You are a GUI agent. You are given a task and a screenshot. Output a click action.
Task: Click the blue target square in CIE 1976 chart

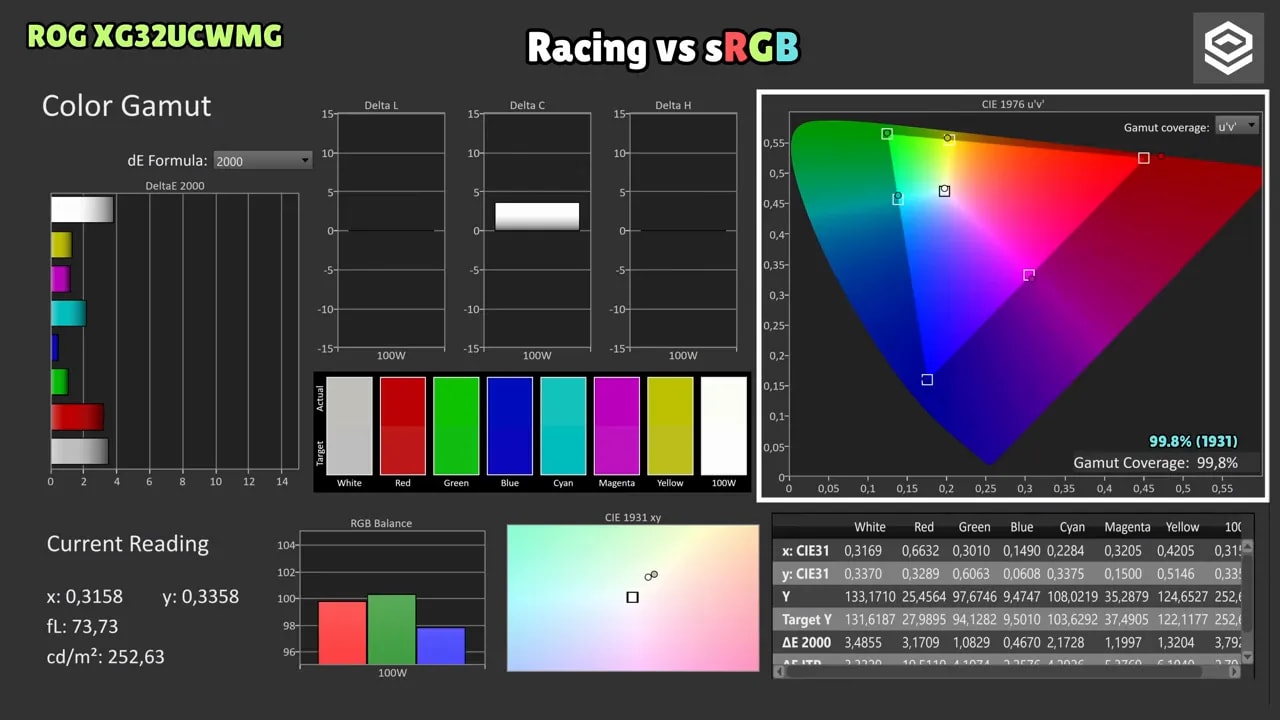927,380
